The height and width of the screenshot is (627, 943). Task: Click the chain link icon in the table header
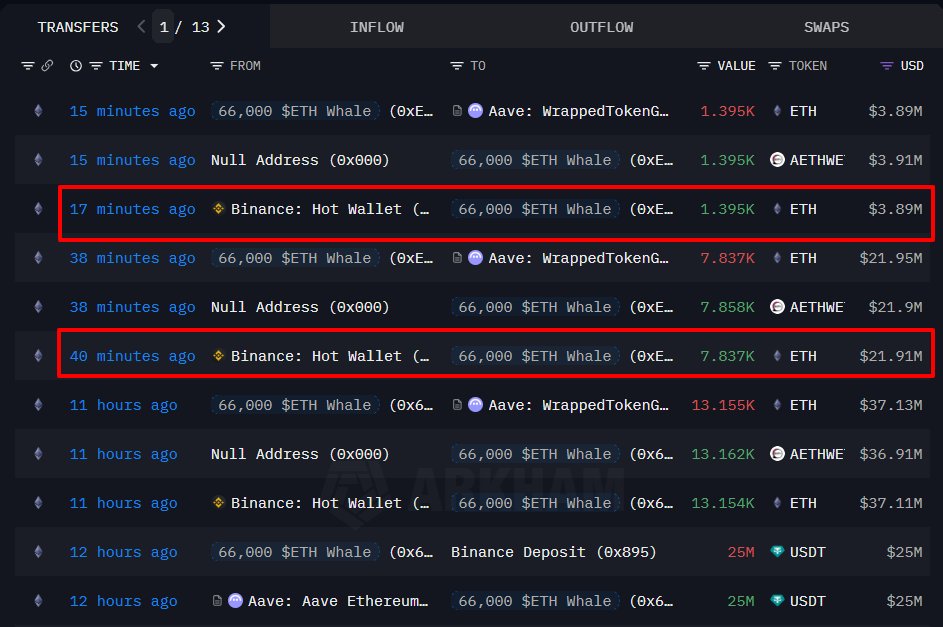(x=47, y=65)
